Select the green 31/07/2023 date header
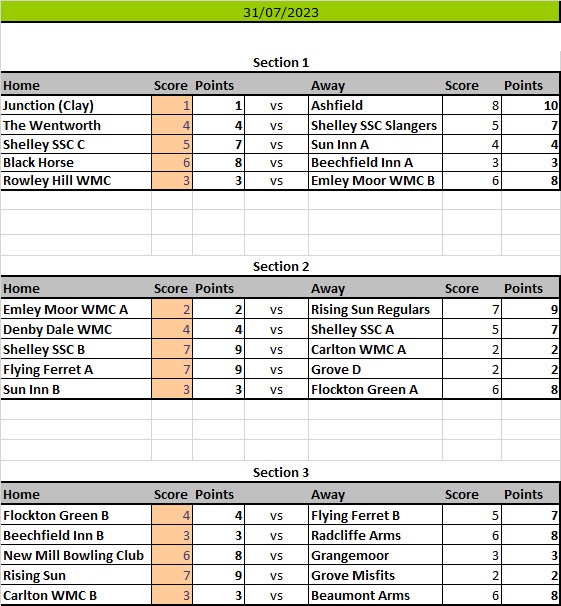 point(280,12)
